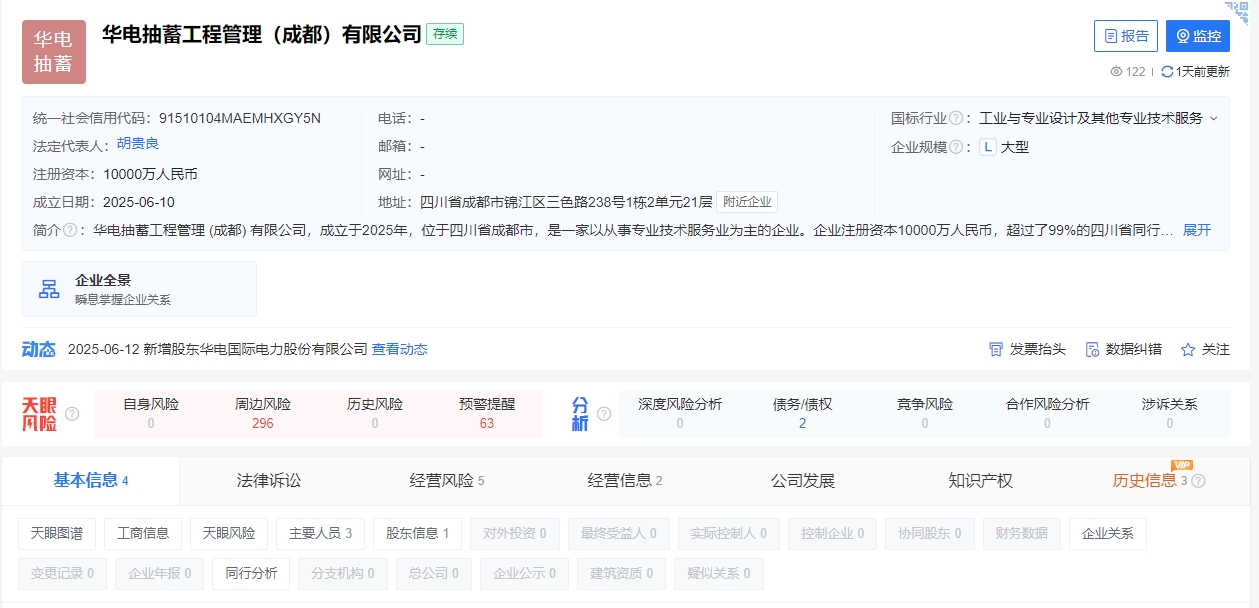Viewport: 1259px width, 608px height.
Task: Click the blue 监控 button
Action: [1197, 36]
